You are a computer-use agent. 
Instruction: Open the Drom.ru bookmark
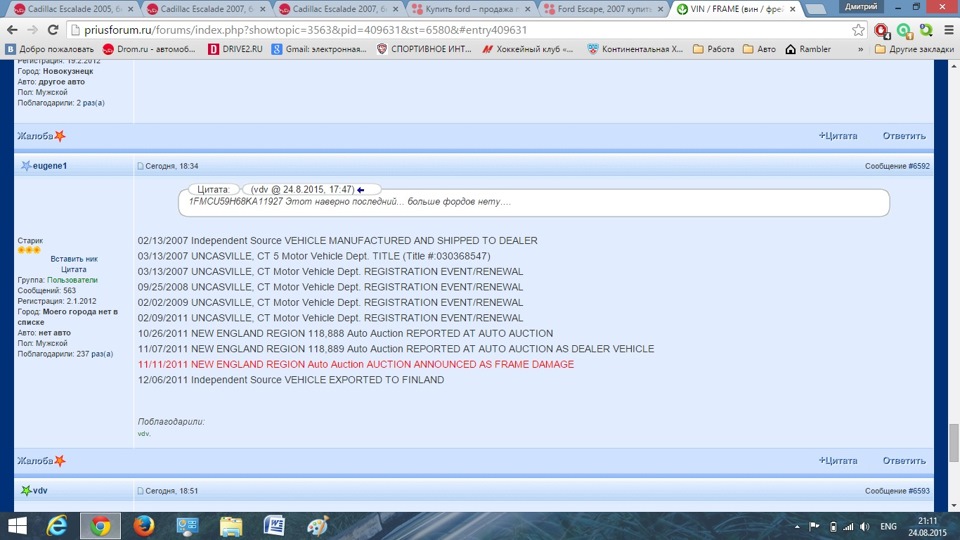(x=149, y=49)
